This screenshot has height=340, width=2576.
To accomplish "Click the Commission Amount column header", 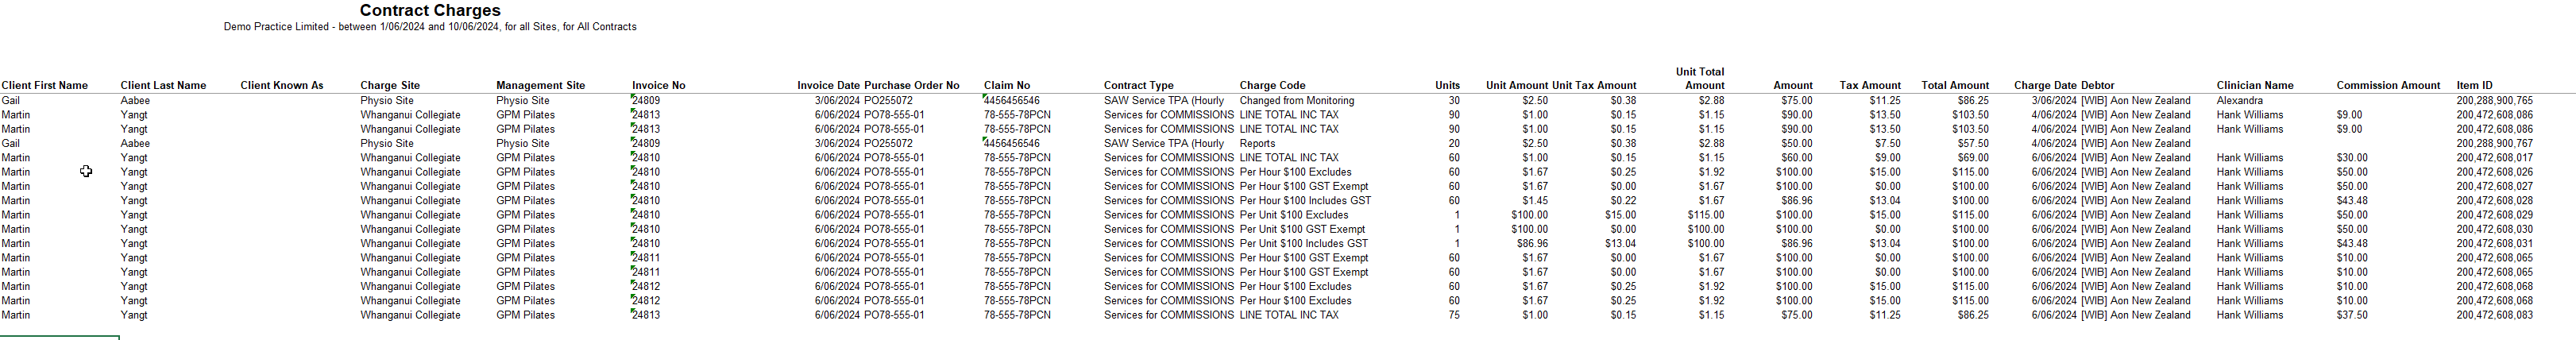I will click(x=2389, y=85).
